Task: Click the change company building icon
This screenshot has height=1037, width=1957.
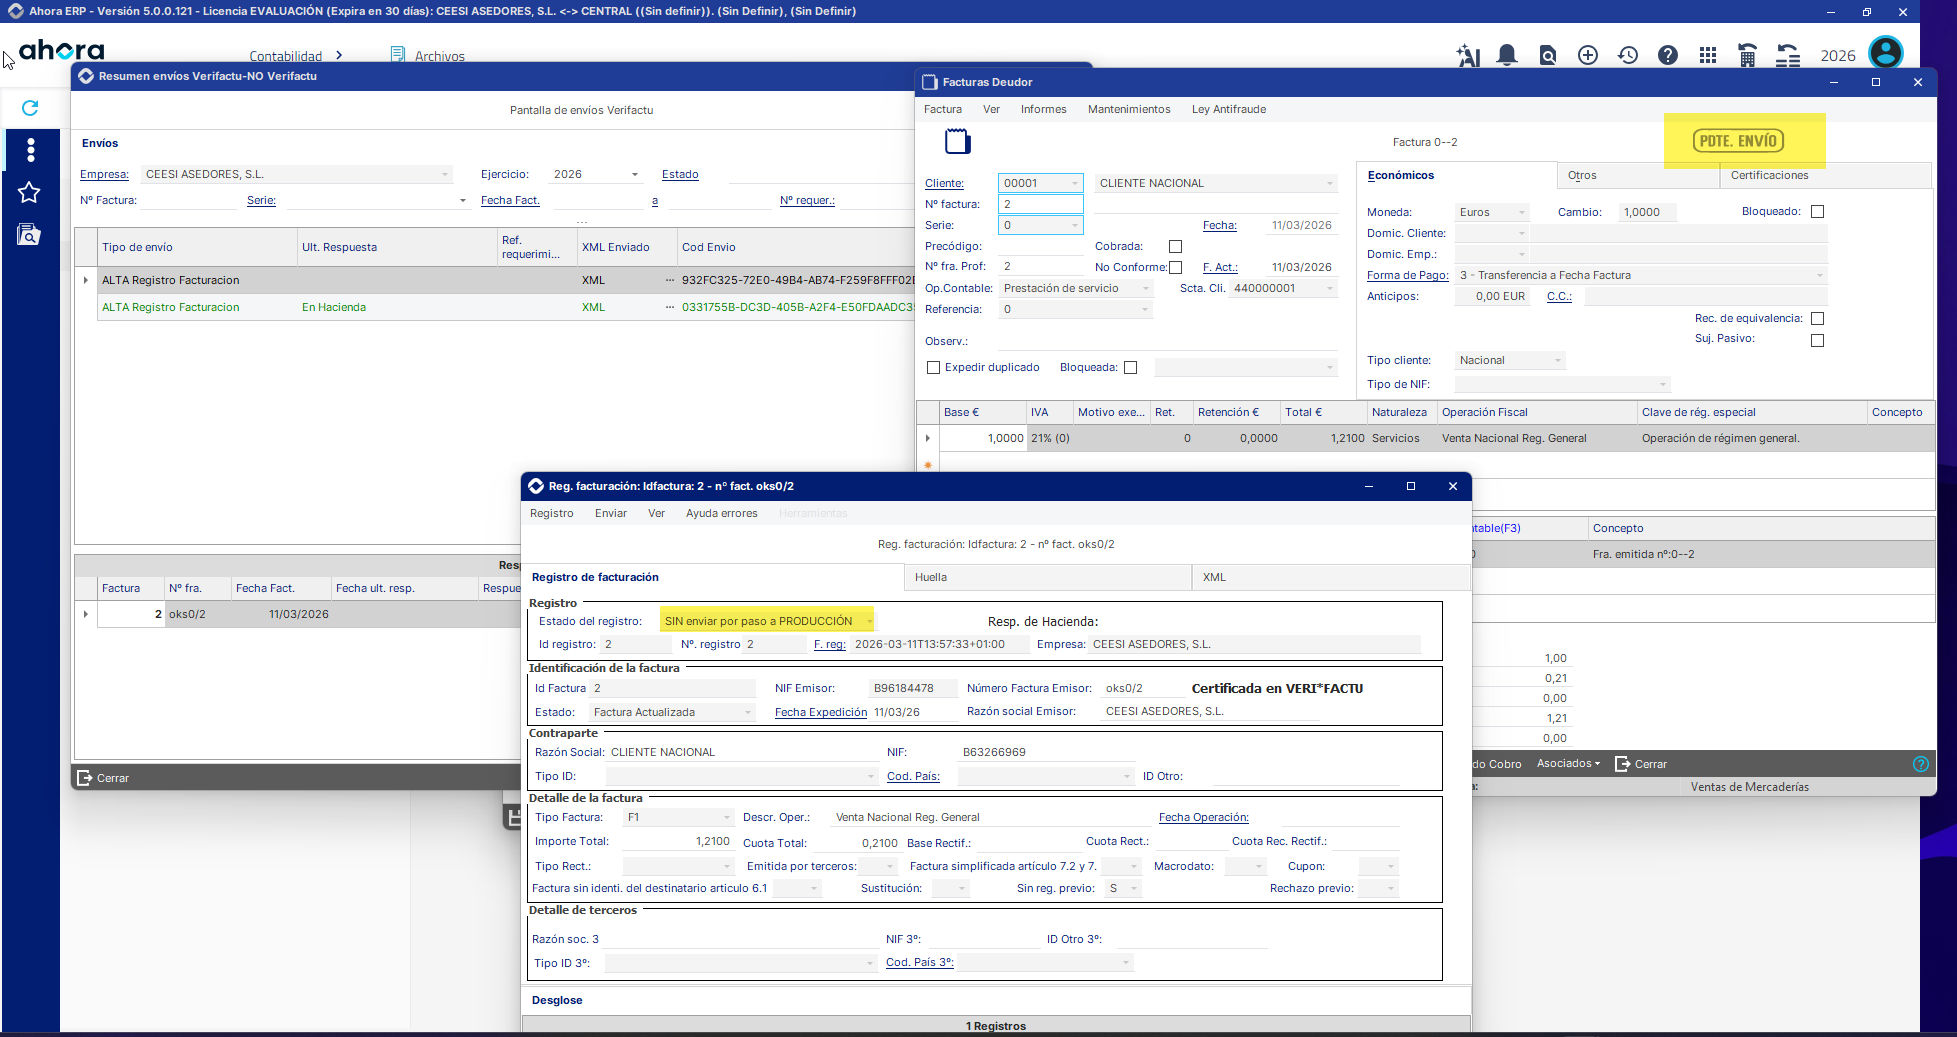Action: pos(1748,56)
